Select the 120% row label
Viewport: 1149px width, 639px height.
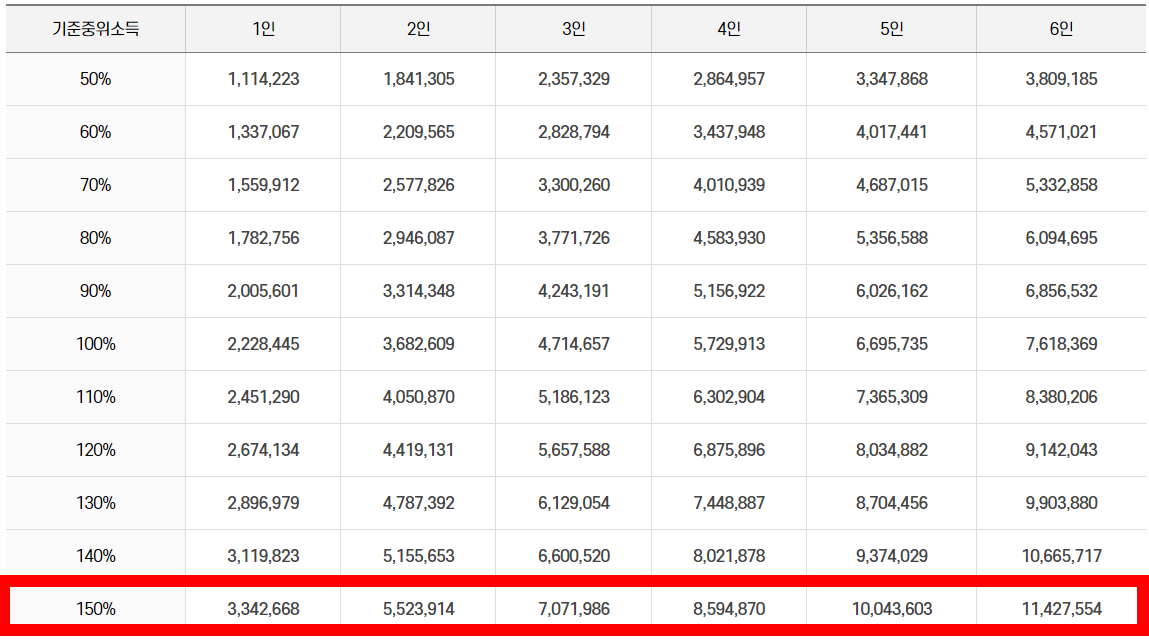pos(95,450)
